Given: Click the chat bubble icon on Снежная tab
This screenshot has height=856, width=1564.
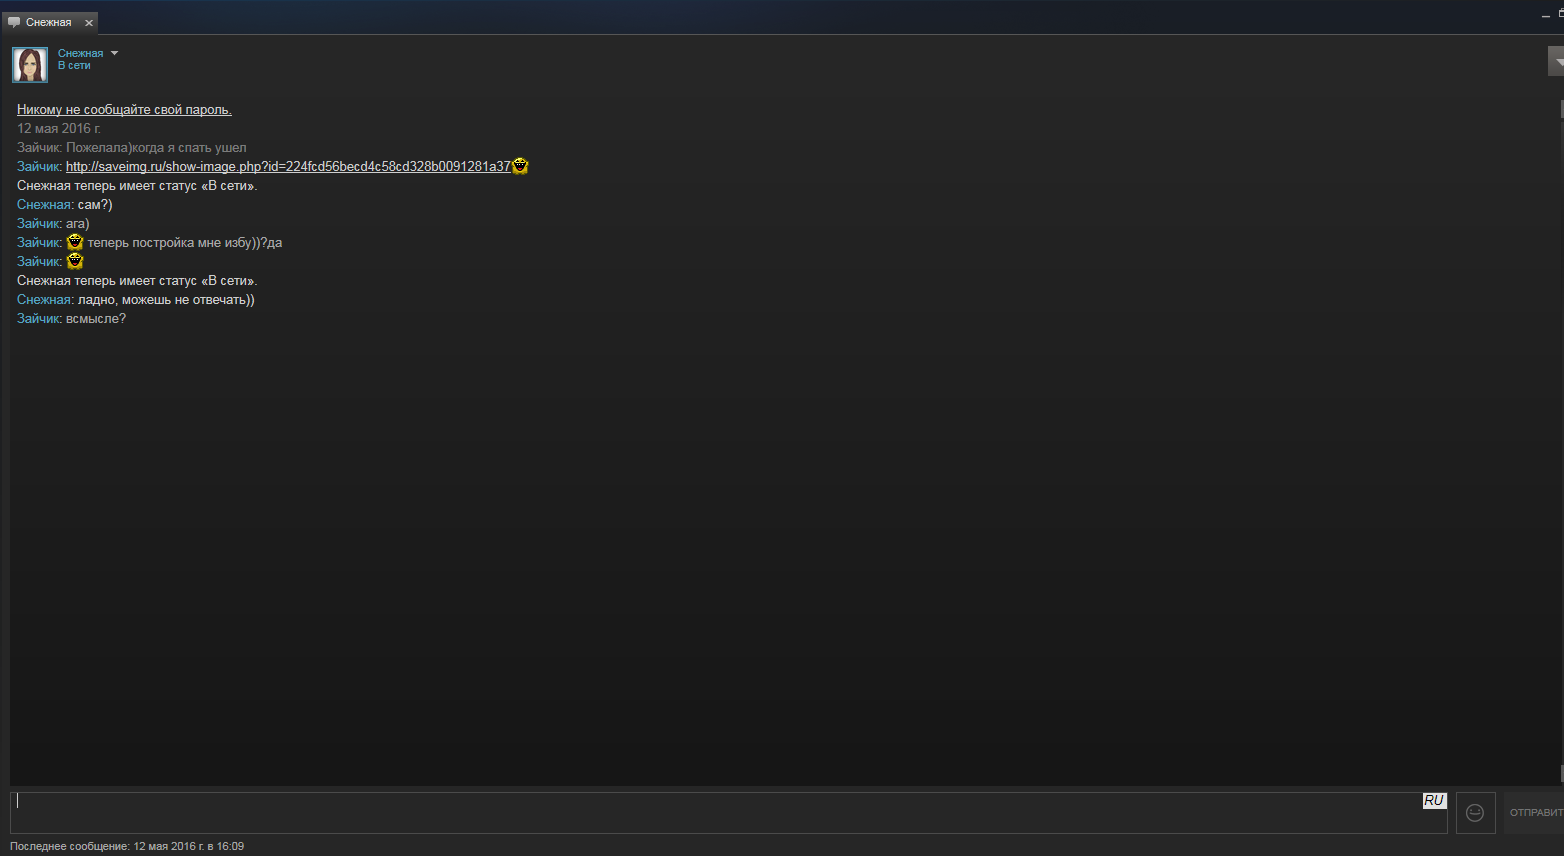Looking at the screenshot, I should 14,22.
